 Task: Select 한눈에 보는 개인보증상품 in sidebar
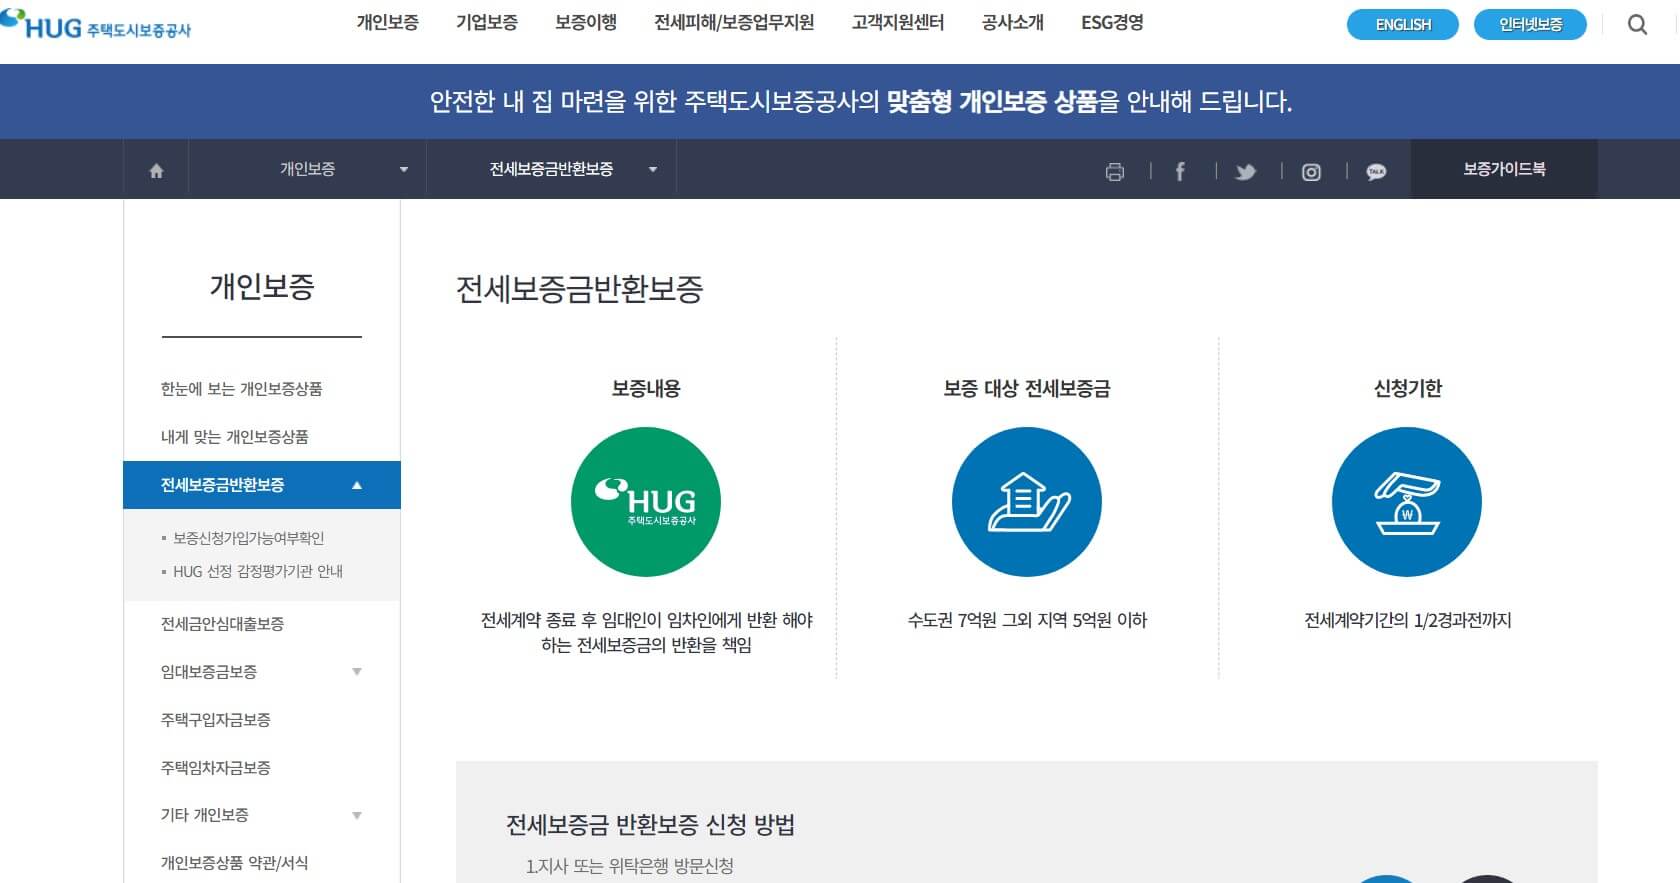(x=242, y=389)
